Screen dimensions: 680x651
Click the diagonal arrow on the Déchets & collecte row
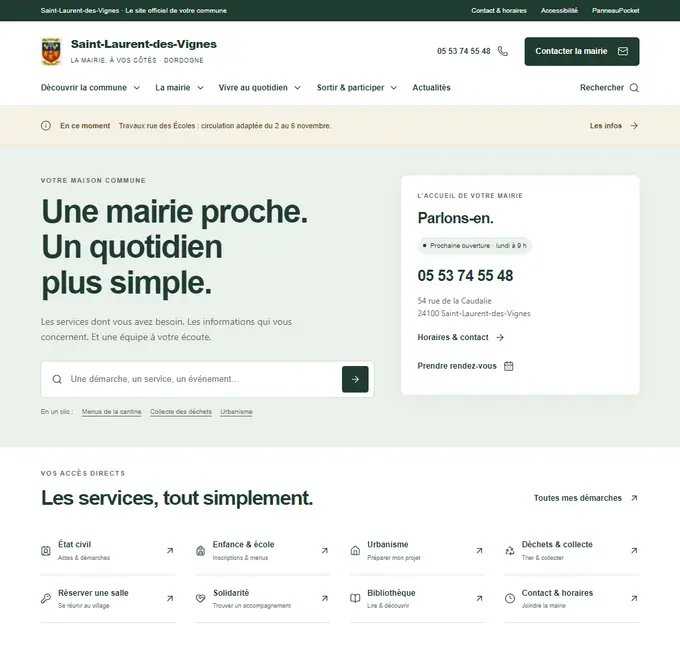(634, 551)
